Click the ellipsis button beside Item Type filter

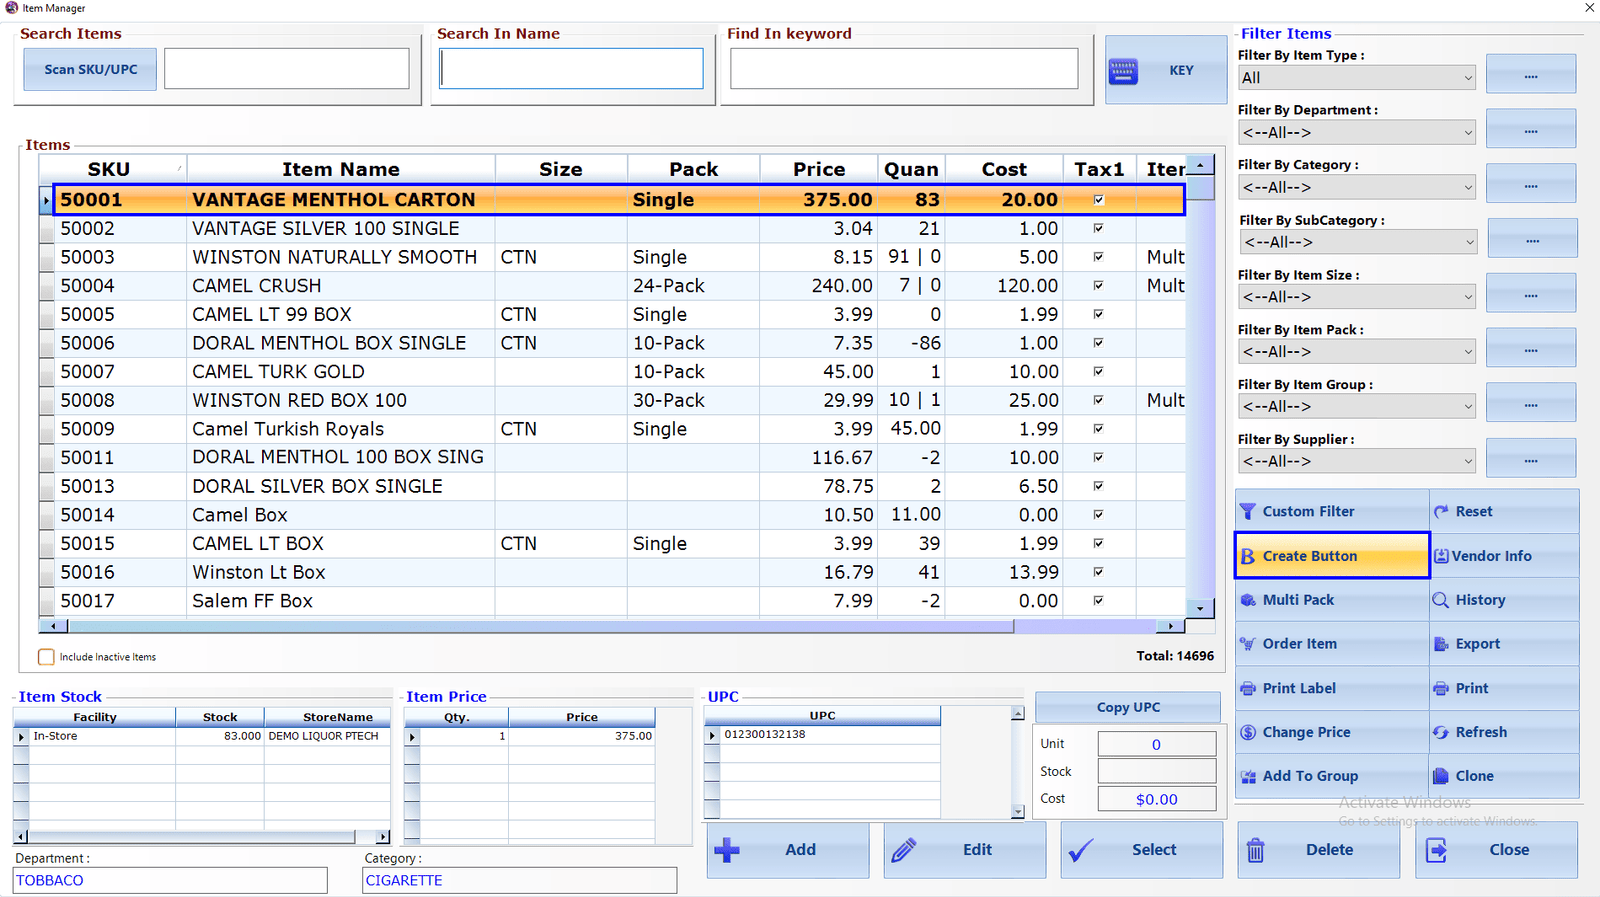point(1531,76)
